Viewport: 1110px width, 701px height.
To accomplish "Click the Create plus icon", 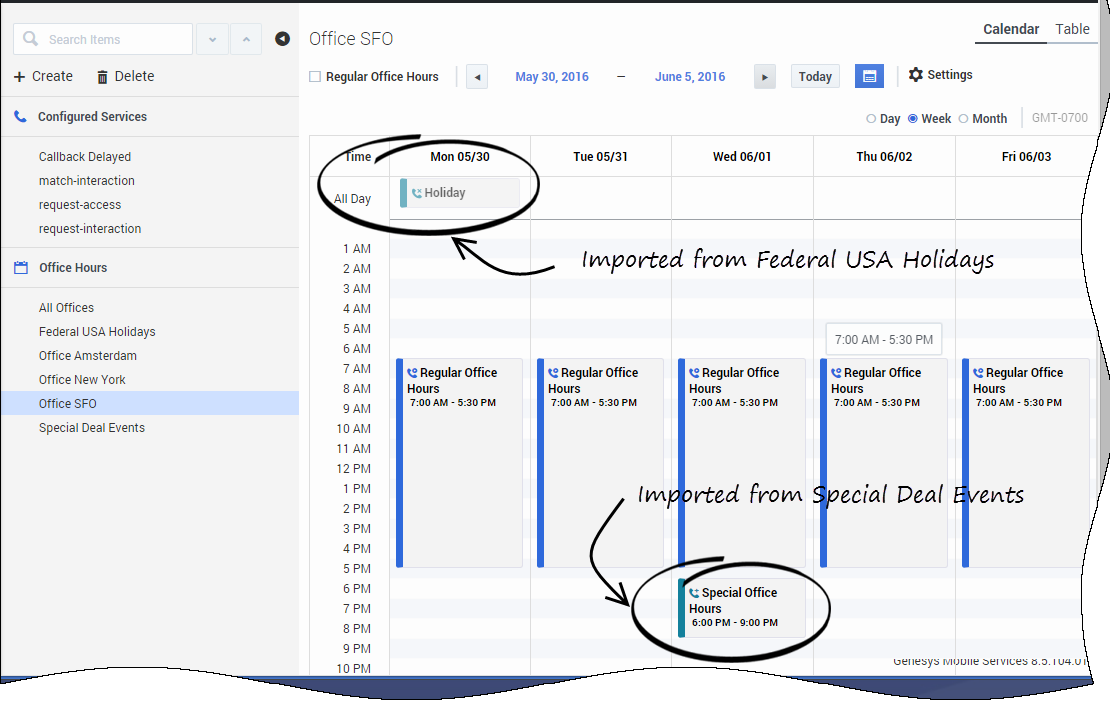I will tap(20, 77).
